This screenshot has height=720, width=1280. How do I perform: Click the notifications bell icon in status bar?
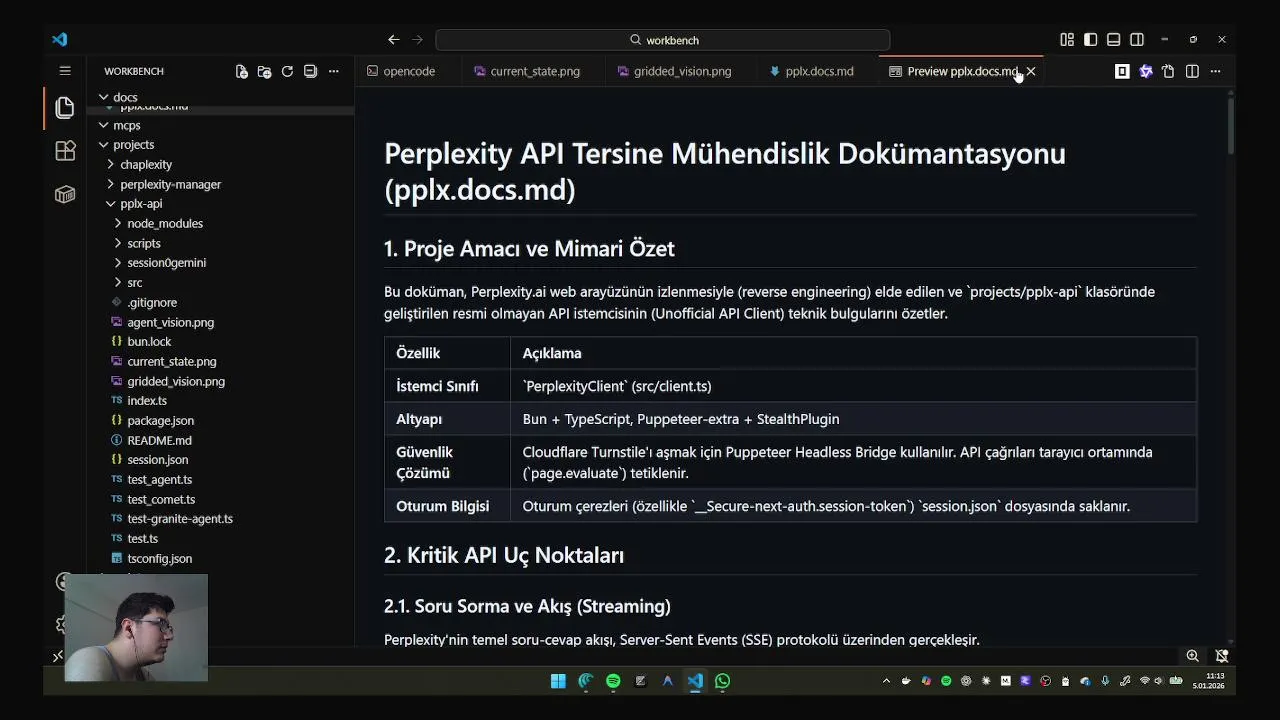[x=1221, y=656]
